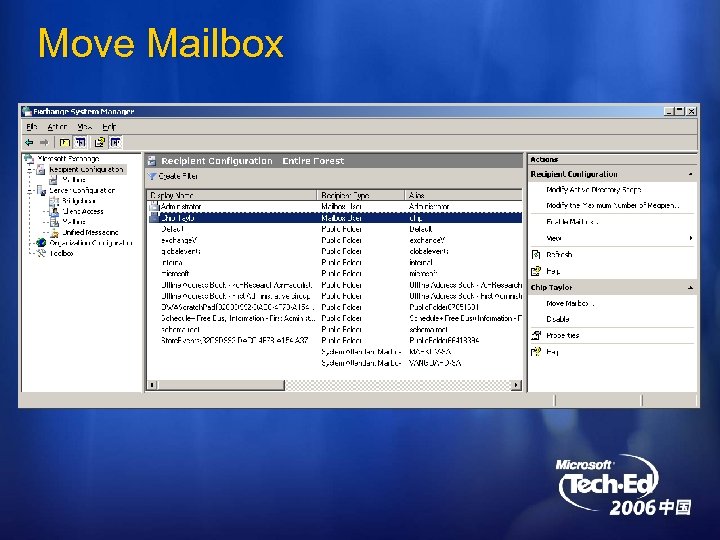Open the View menu in menu bar
Screen dimensions: 720x540
(x=84, y=126)
